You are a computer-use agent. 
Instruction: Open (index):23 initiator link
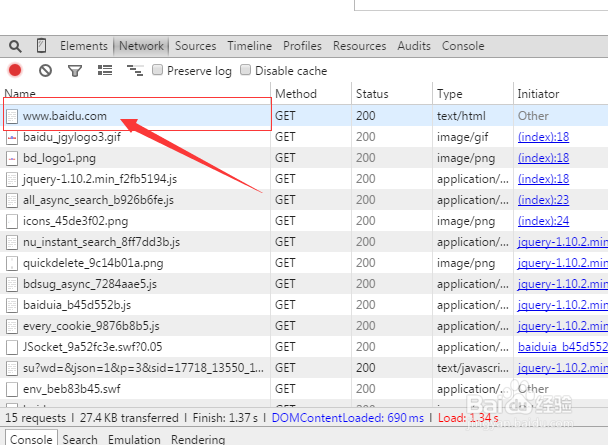[543, 200]
